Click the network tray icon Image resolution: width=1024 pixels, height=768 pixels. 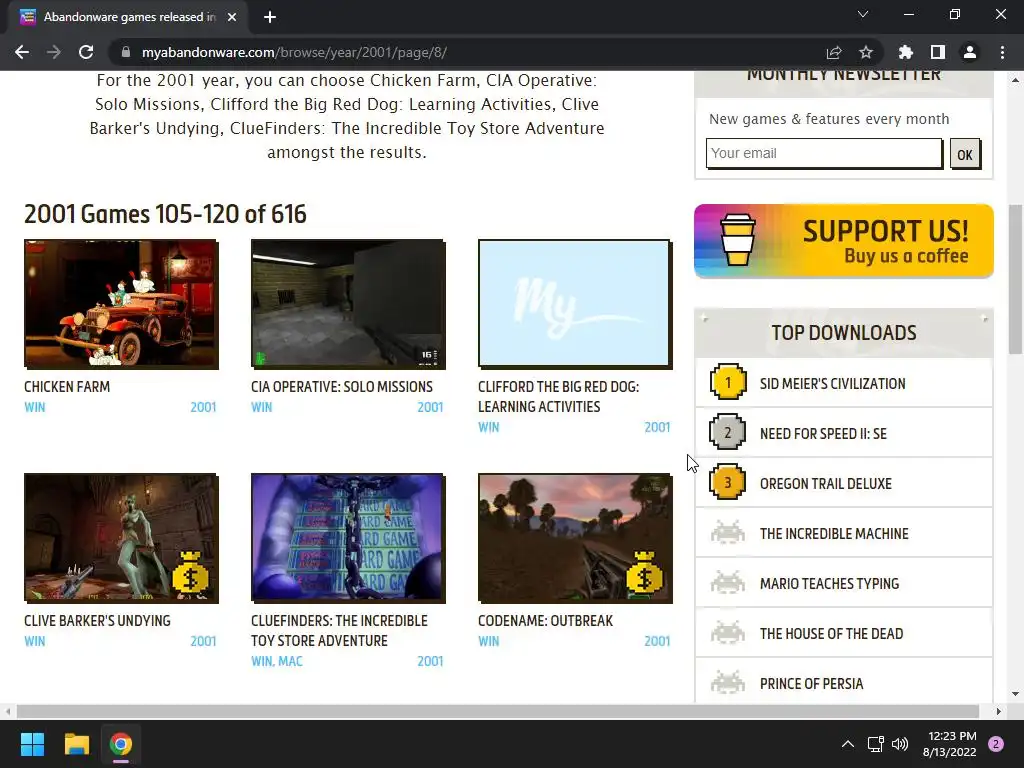pos(875,744)
